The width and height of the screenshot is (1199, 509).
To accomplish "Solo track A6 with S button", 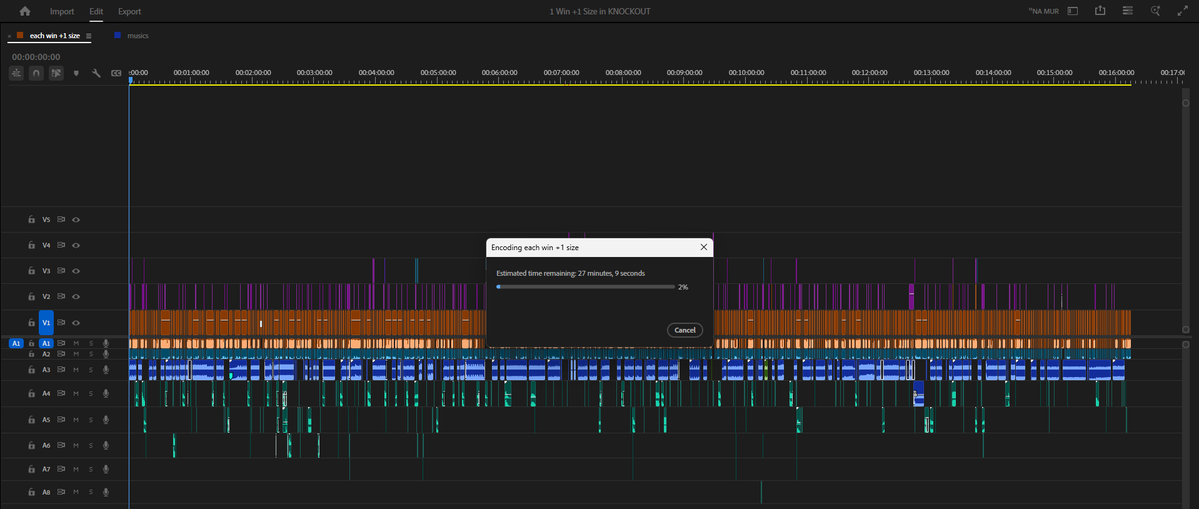I will point(91,445).
